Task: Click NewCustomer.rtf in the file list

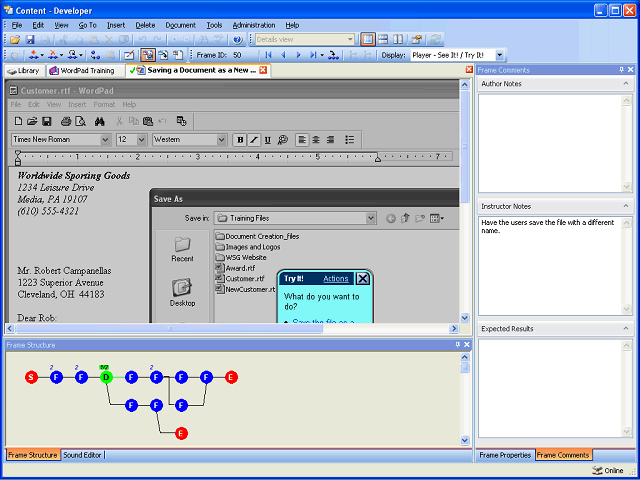Action: pyautogui.click(x=246, y=289)
